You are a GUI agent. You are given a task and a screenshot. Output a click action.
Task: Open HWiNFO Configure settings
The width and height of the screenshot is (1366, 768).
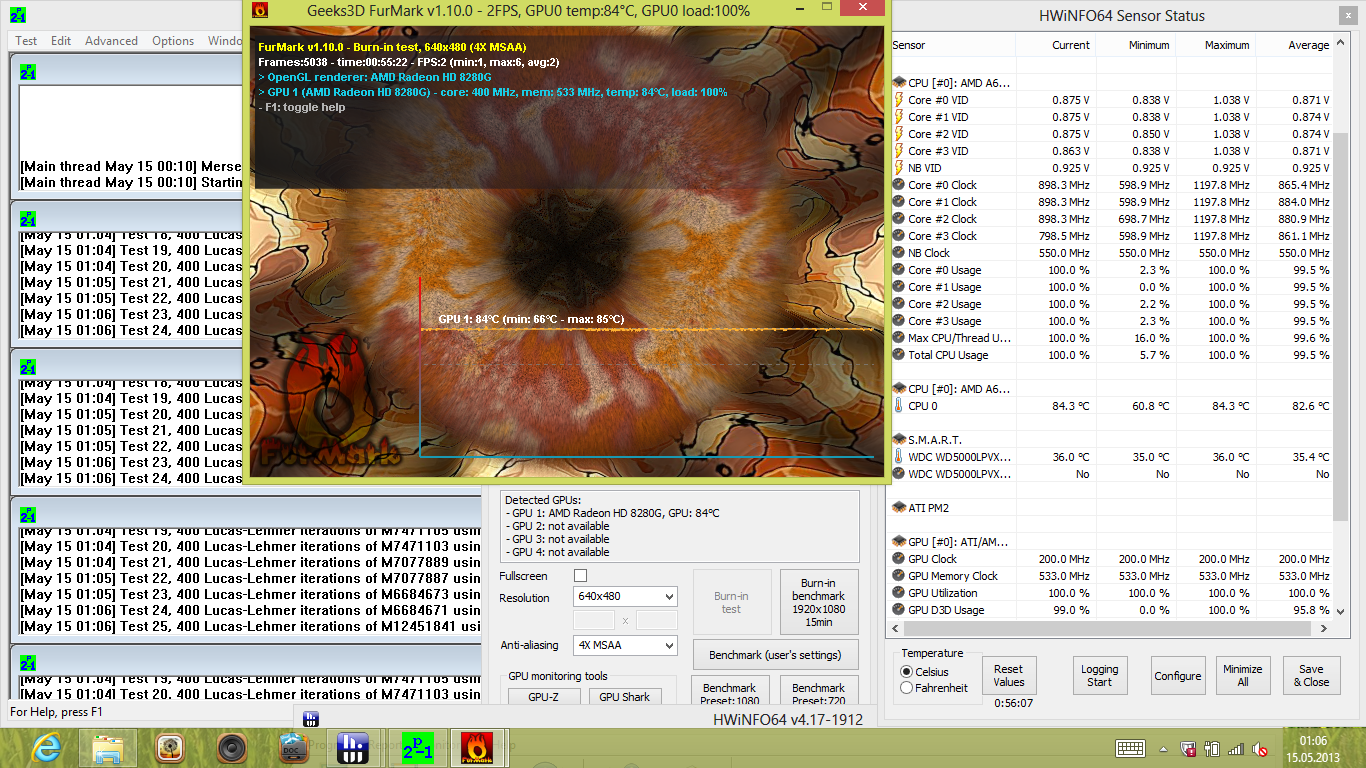click(x=1178, y=675)
